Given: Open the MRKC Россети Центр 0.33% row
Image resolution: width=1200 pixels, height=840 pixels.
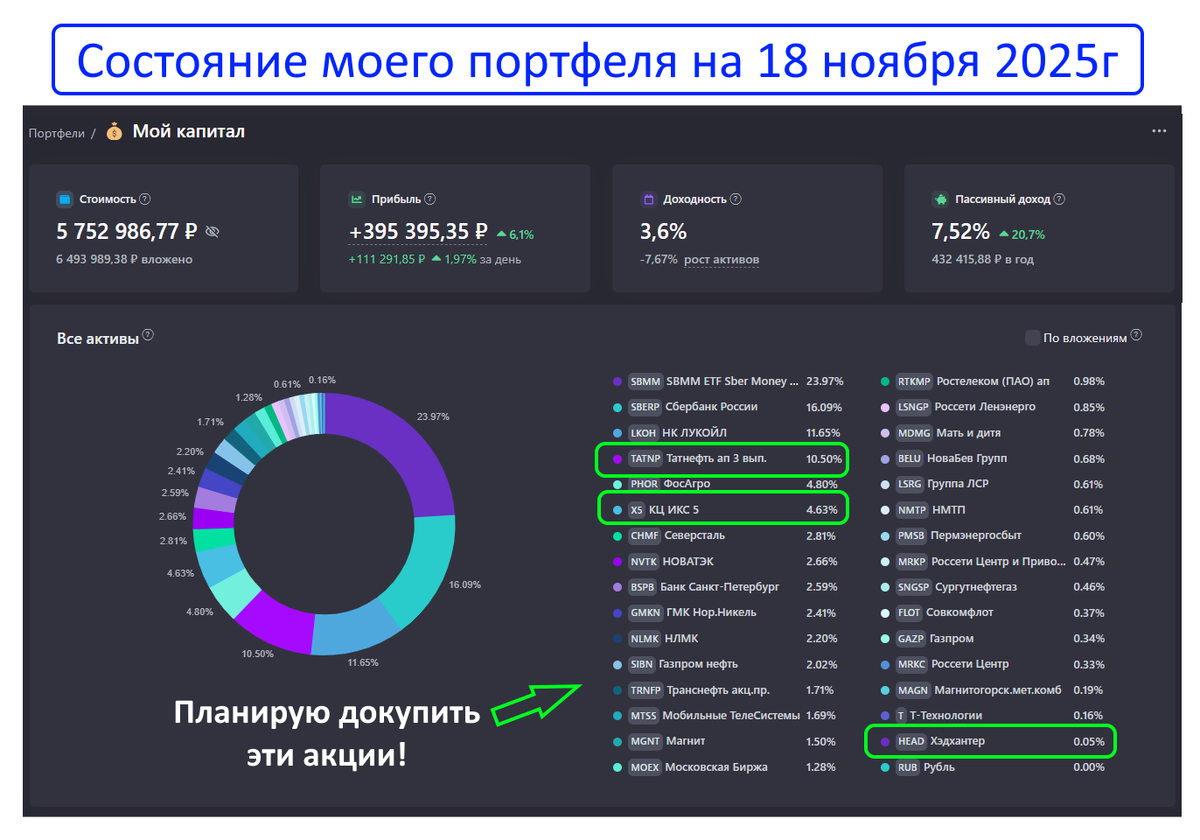Looking at the screenshot, I should pyautogui.click(x=994, y=664).
